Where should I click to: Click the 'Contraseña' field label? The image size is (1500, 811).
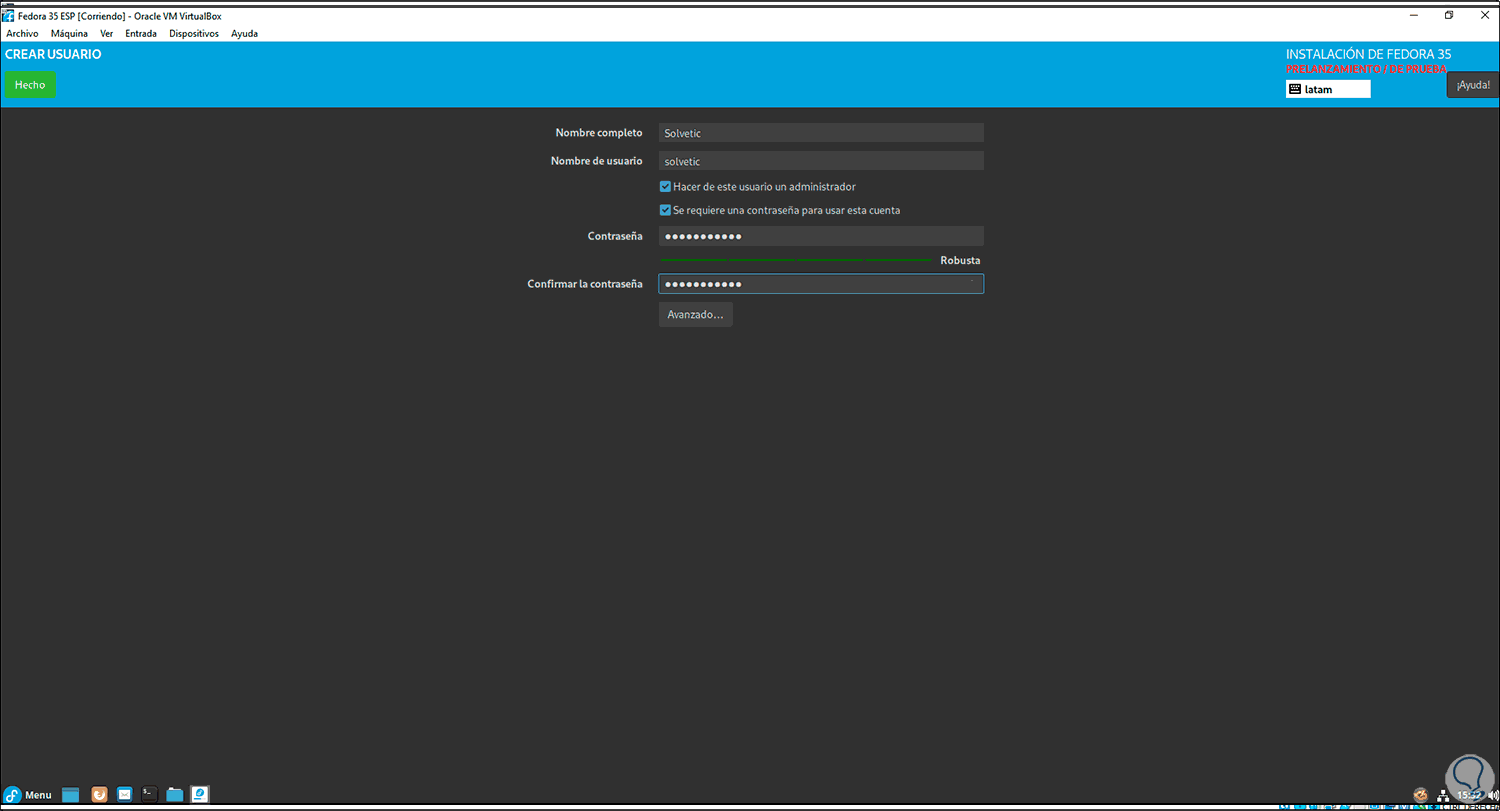pyautogui.click(x=615, y=236)
